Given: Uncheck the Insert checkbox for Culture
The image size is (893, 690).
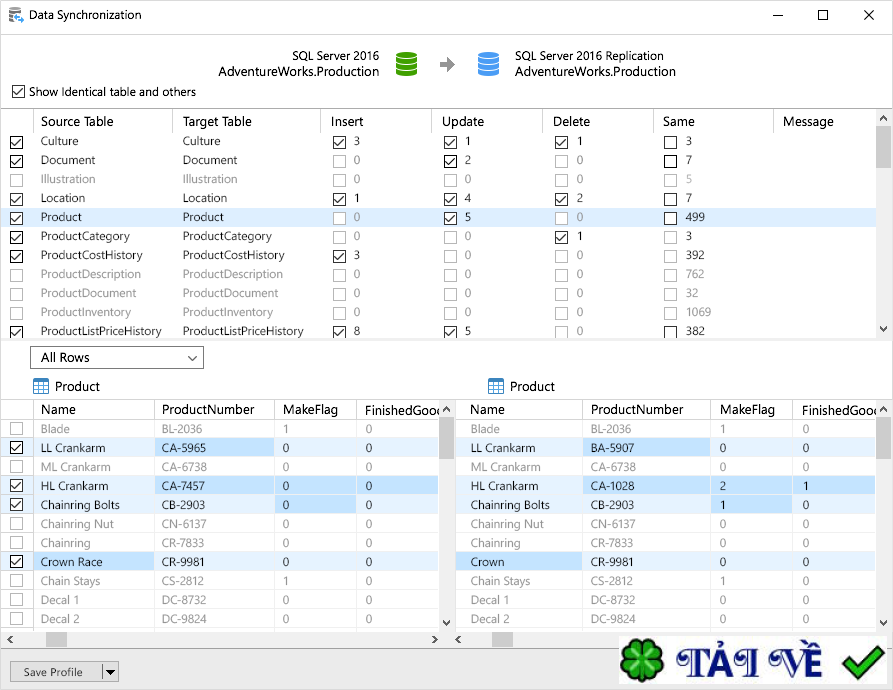Looking at the screenshot, I should [x=339, y=142].
